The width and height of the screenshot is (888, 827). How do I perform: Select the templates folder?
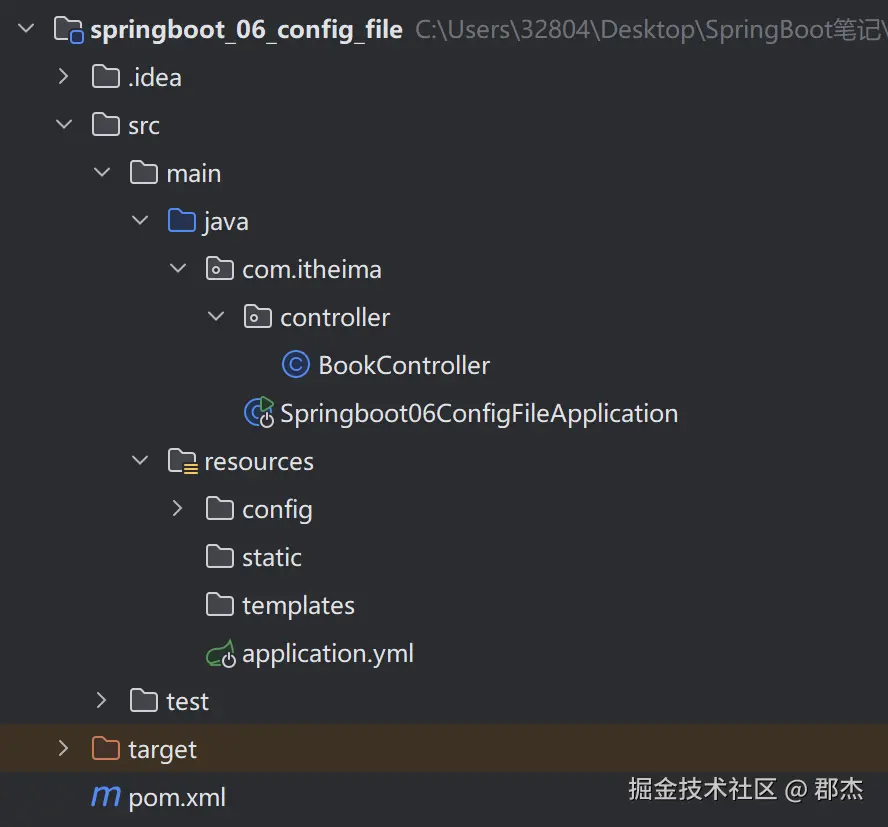coord(298,605)
